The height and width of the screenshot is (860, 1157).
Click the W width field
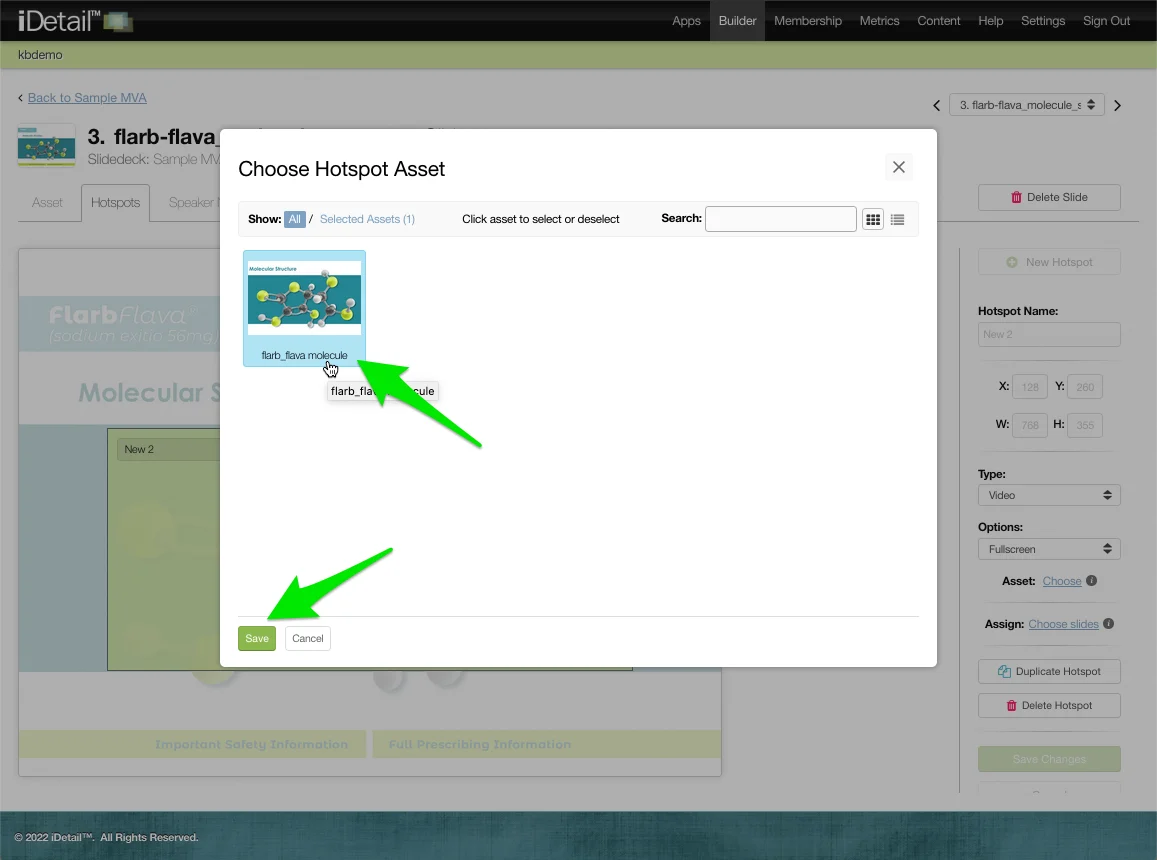coord(1030,425)
